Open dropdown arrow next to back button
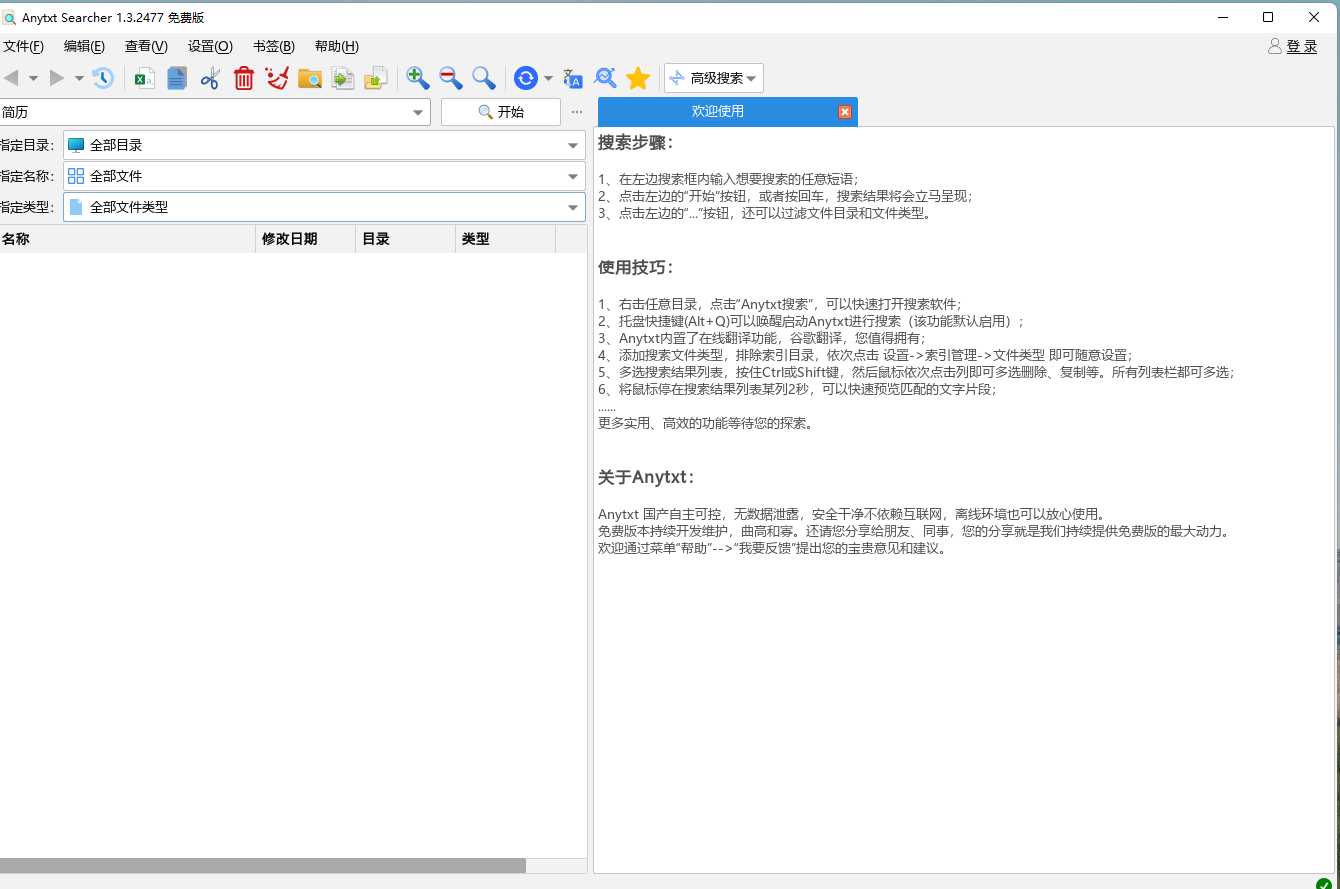The height and width of the screenshot is (889, 1340). 33,78
